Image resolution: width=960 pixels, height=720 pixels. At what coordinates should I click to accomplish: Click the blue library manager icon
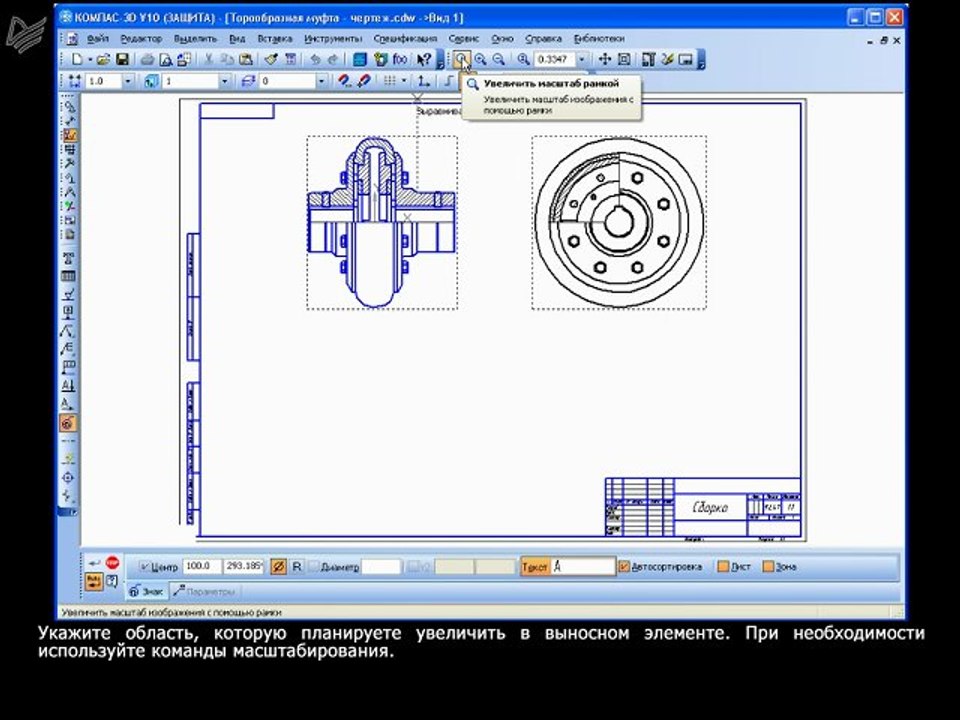(360, 59)
